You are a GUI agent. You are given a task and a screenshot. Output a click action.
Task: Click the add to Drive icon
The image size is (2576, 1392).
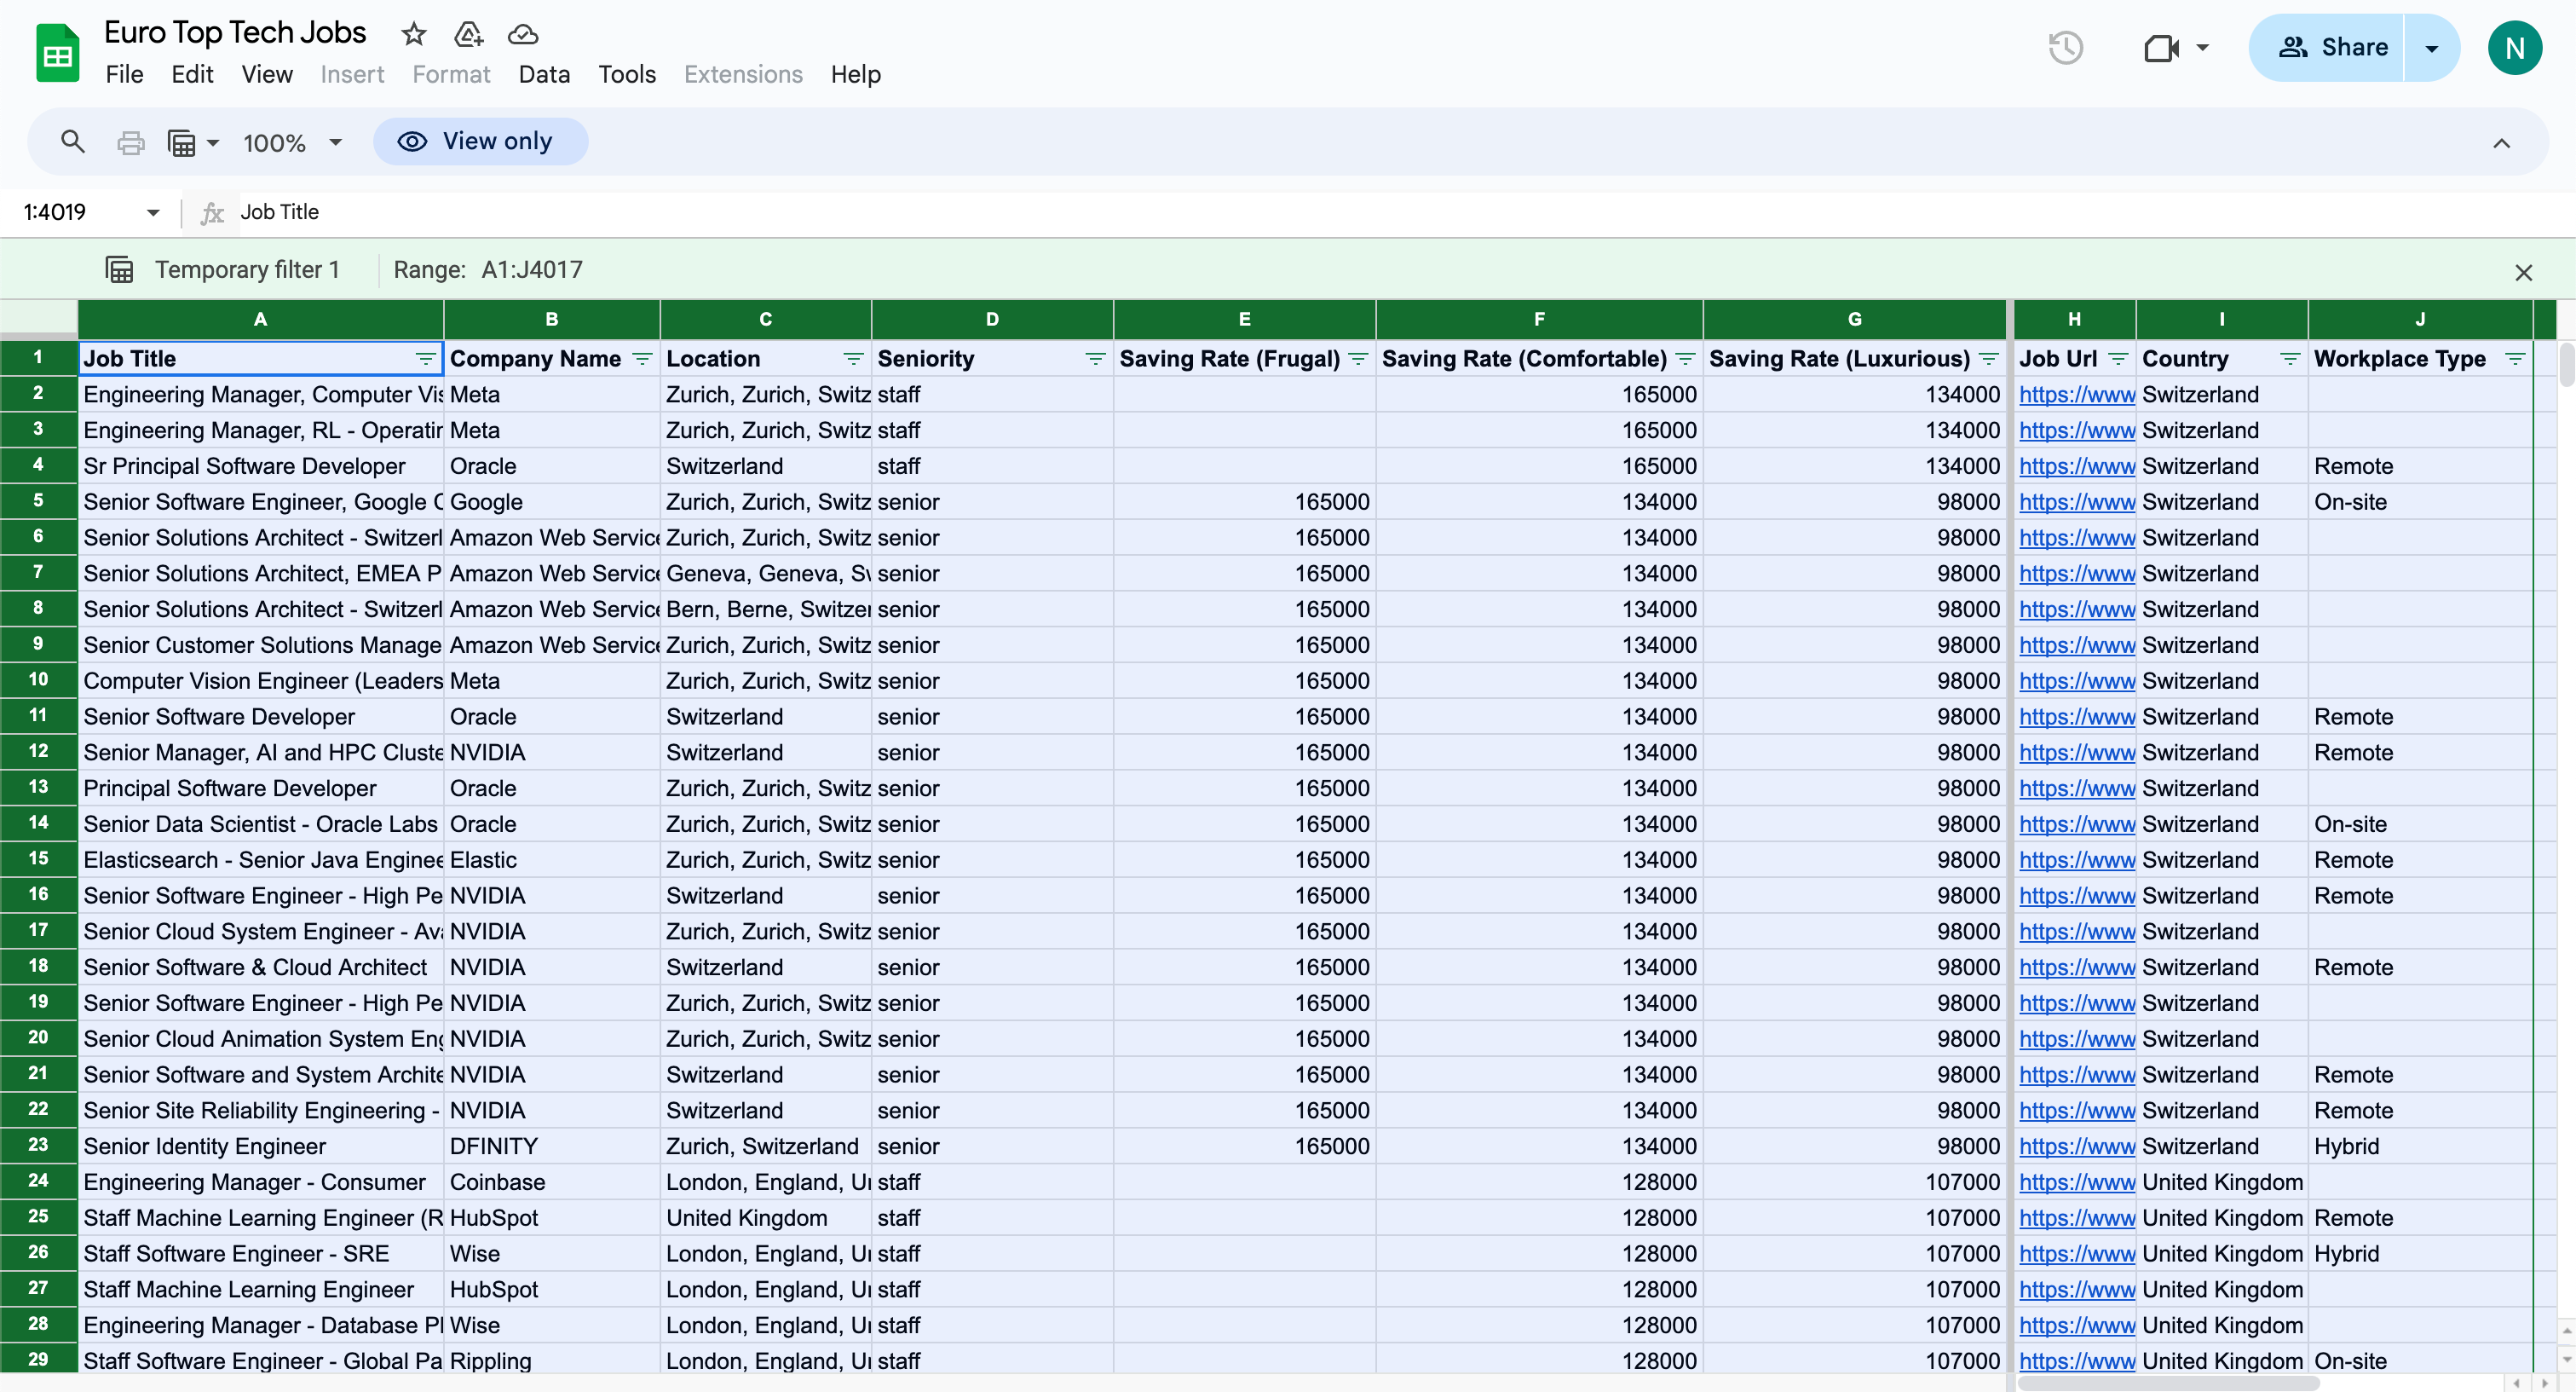(468, 34)
